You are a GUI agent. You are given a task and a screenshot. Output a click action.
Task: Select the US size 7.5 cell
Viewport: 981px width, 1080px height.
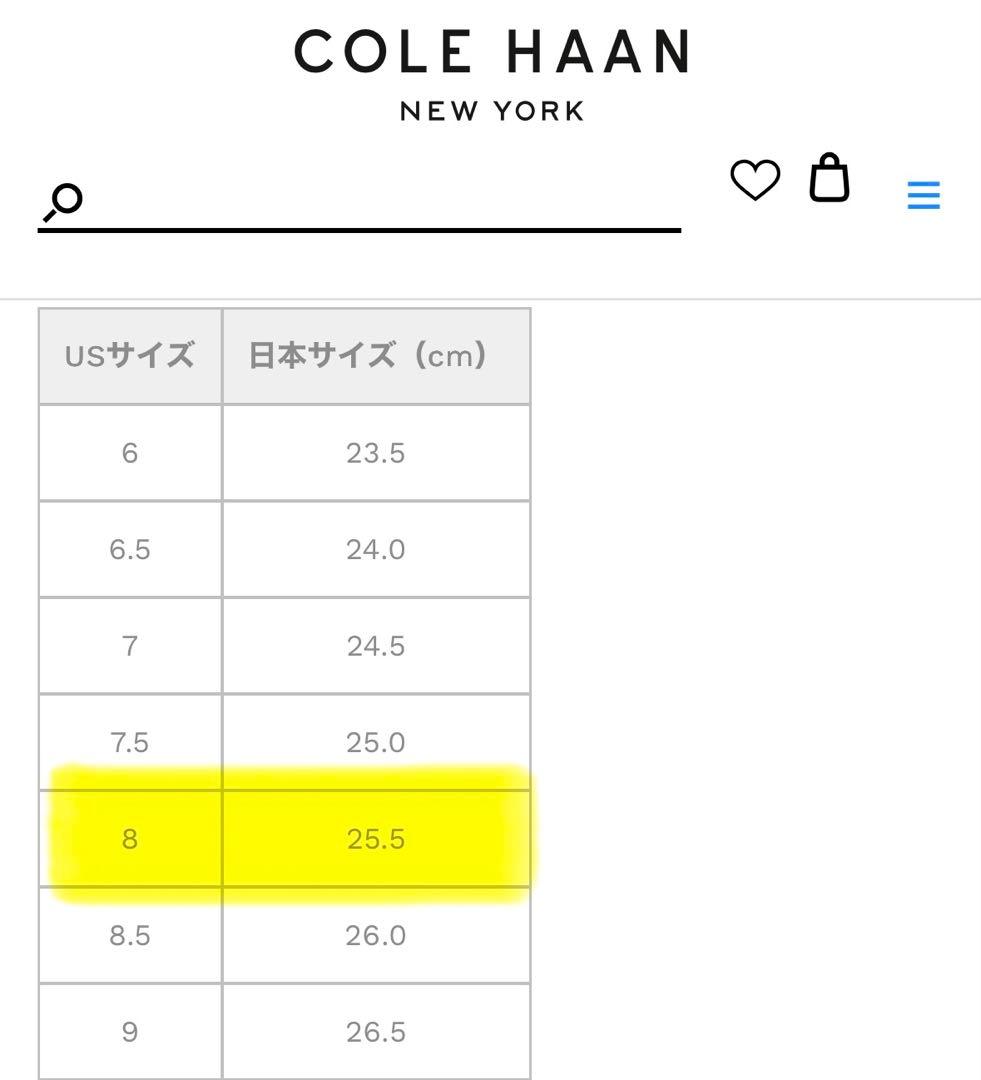coord(129,742)
